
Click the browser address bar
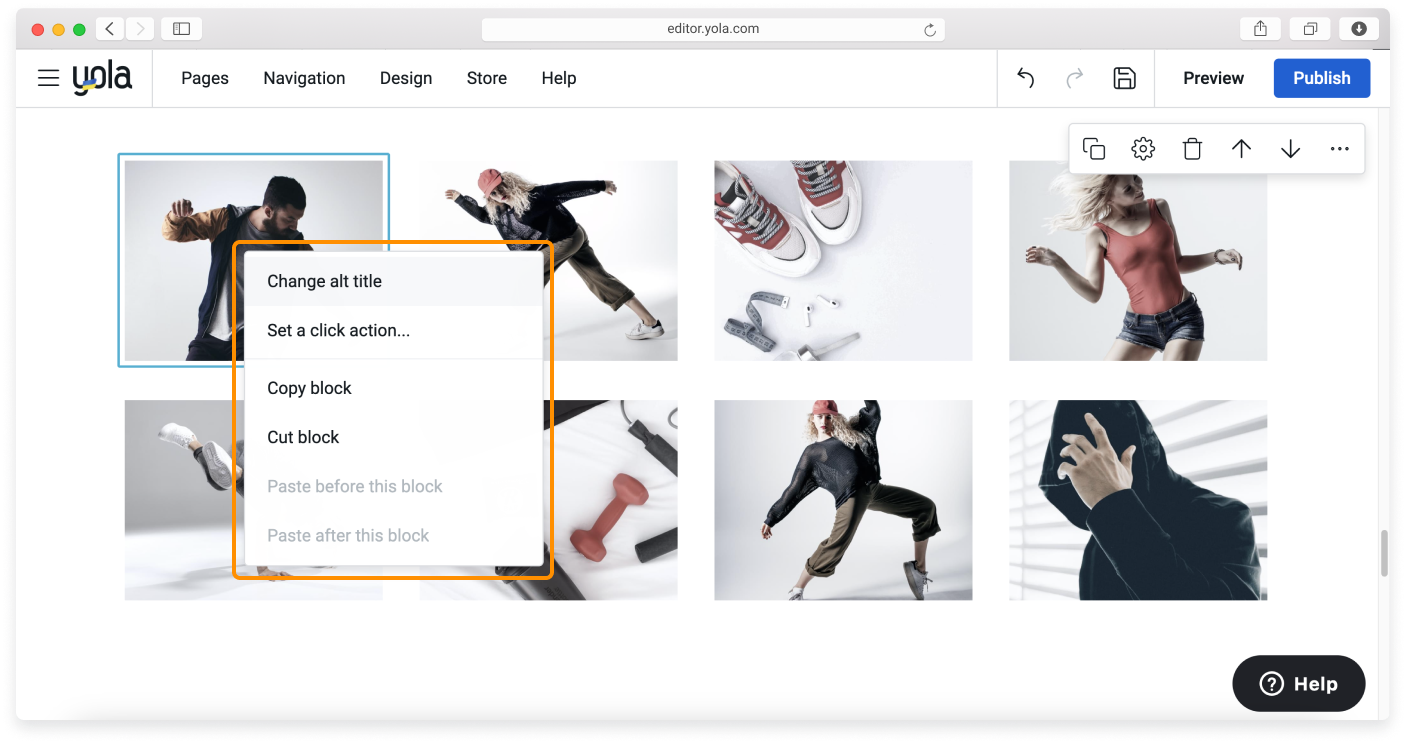pyautogui.click(x=713, y=28)
